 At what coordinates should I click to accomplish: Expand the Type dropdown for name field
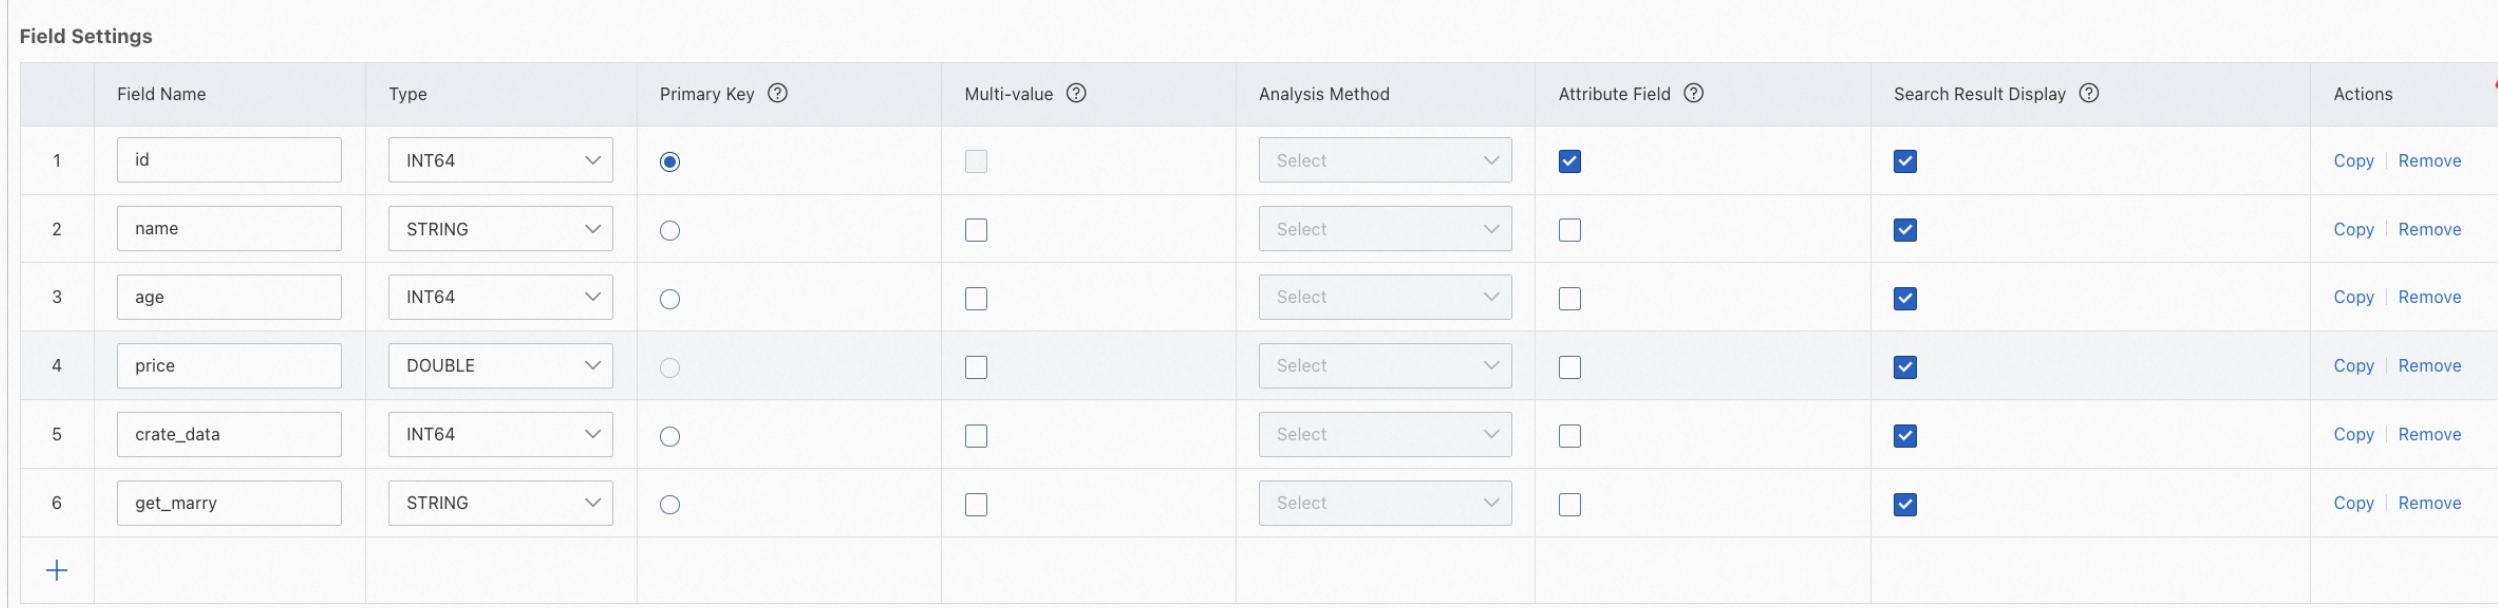click(500, 229)
